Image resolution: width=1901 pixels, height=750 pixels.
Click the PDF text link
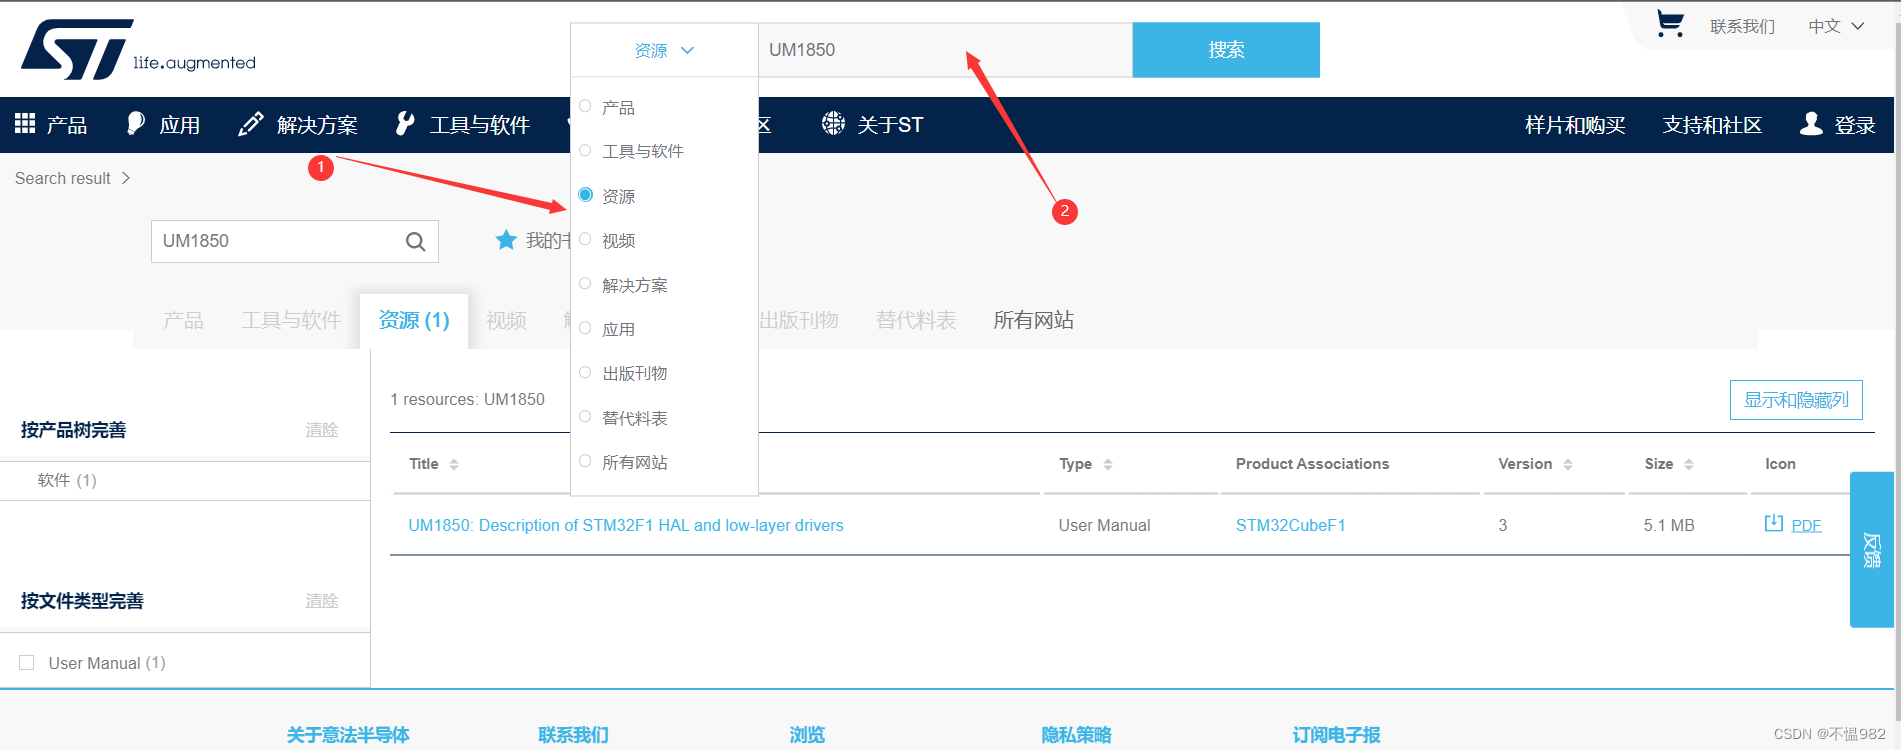point(1806,525)
